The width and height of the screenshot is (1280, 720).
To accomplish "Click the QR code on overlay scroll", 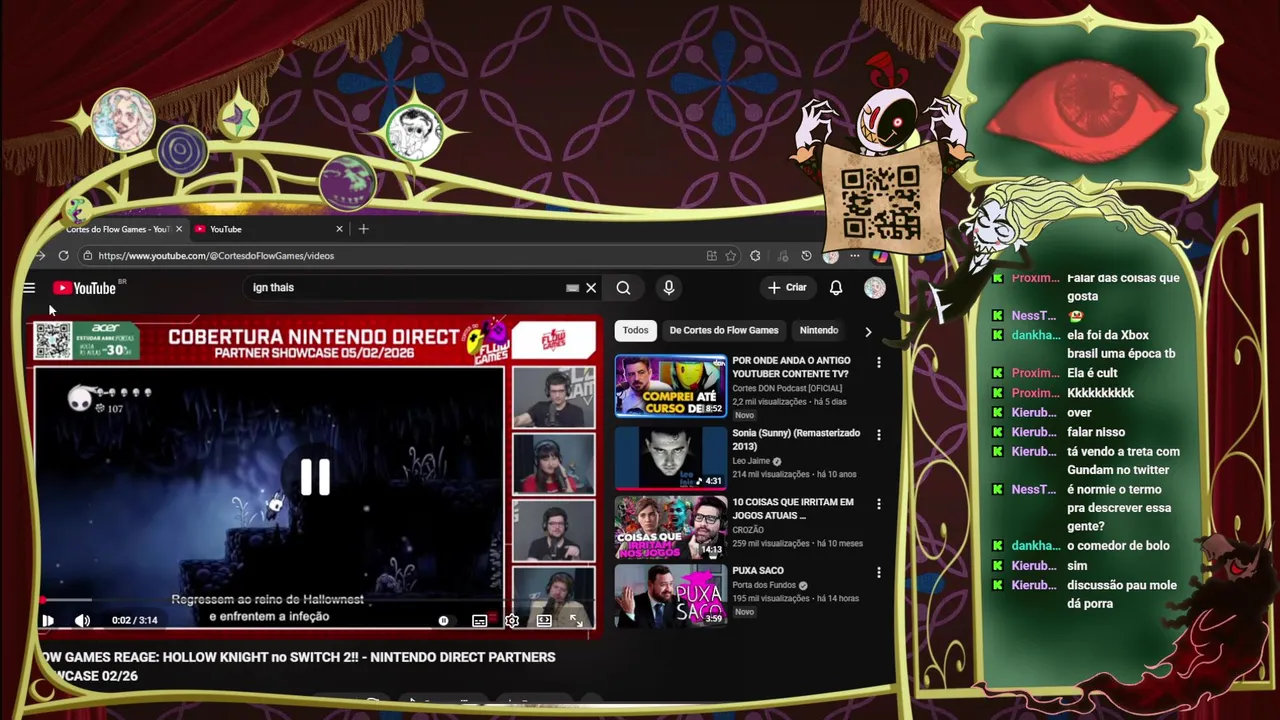I will 880,202.
